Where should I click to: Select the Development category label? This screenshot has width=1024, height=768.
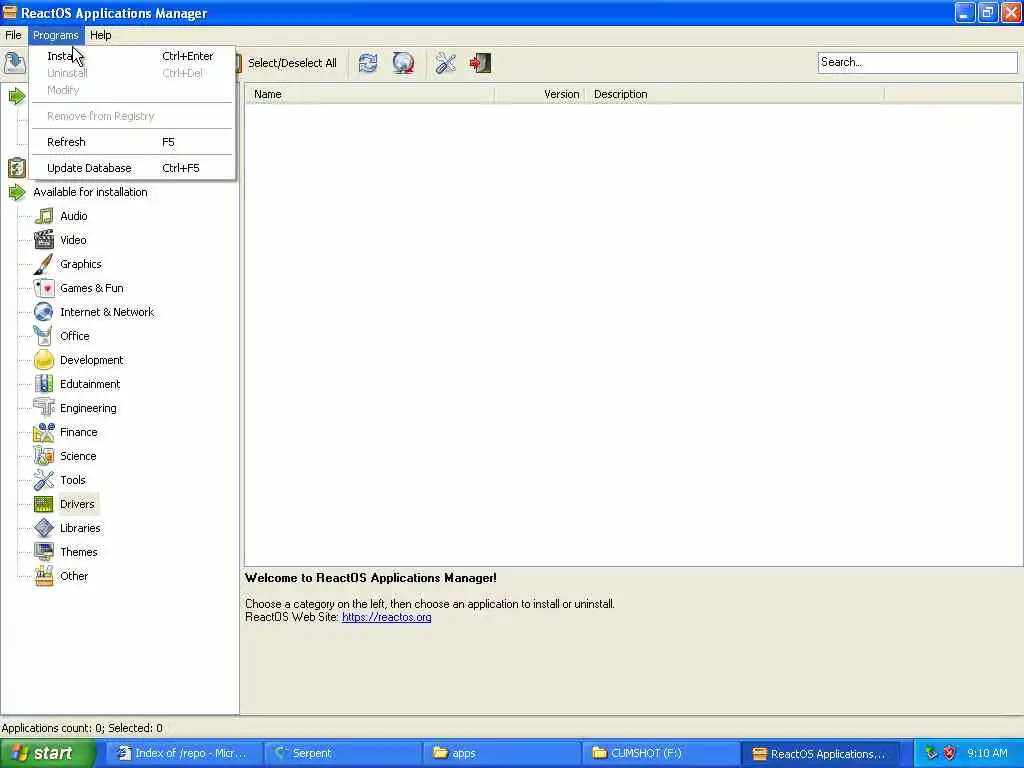[x=92, y=360]
